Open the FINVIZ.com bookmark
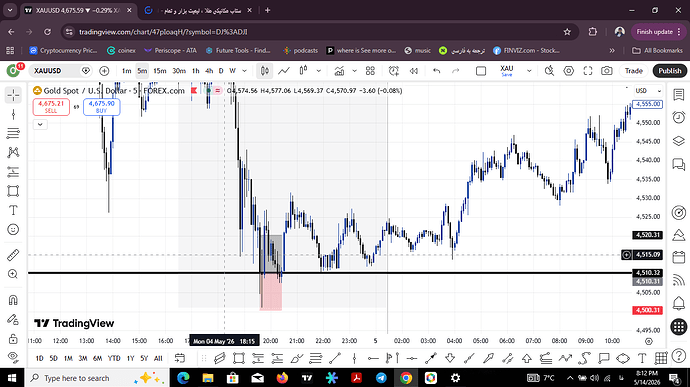Screen dimensions: 690x387 [527, 51]
